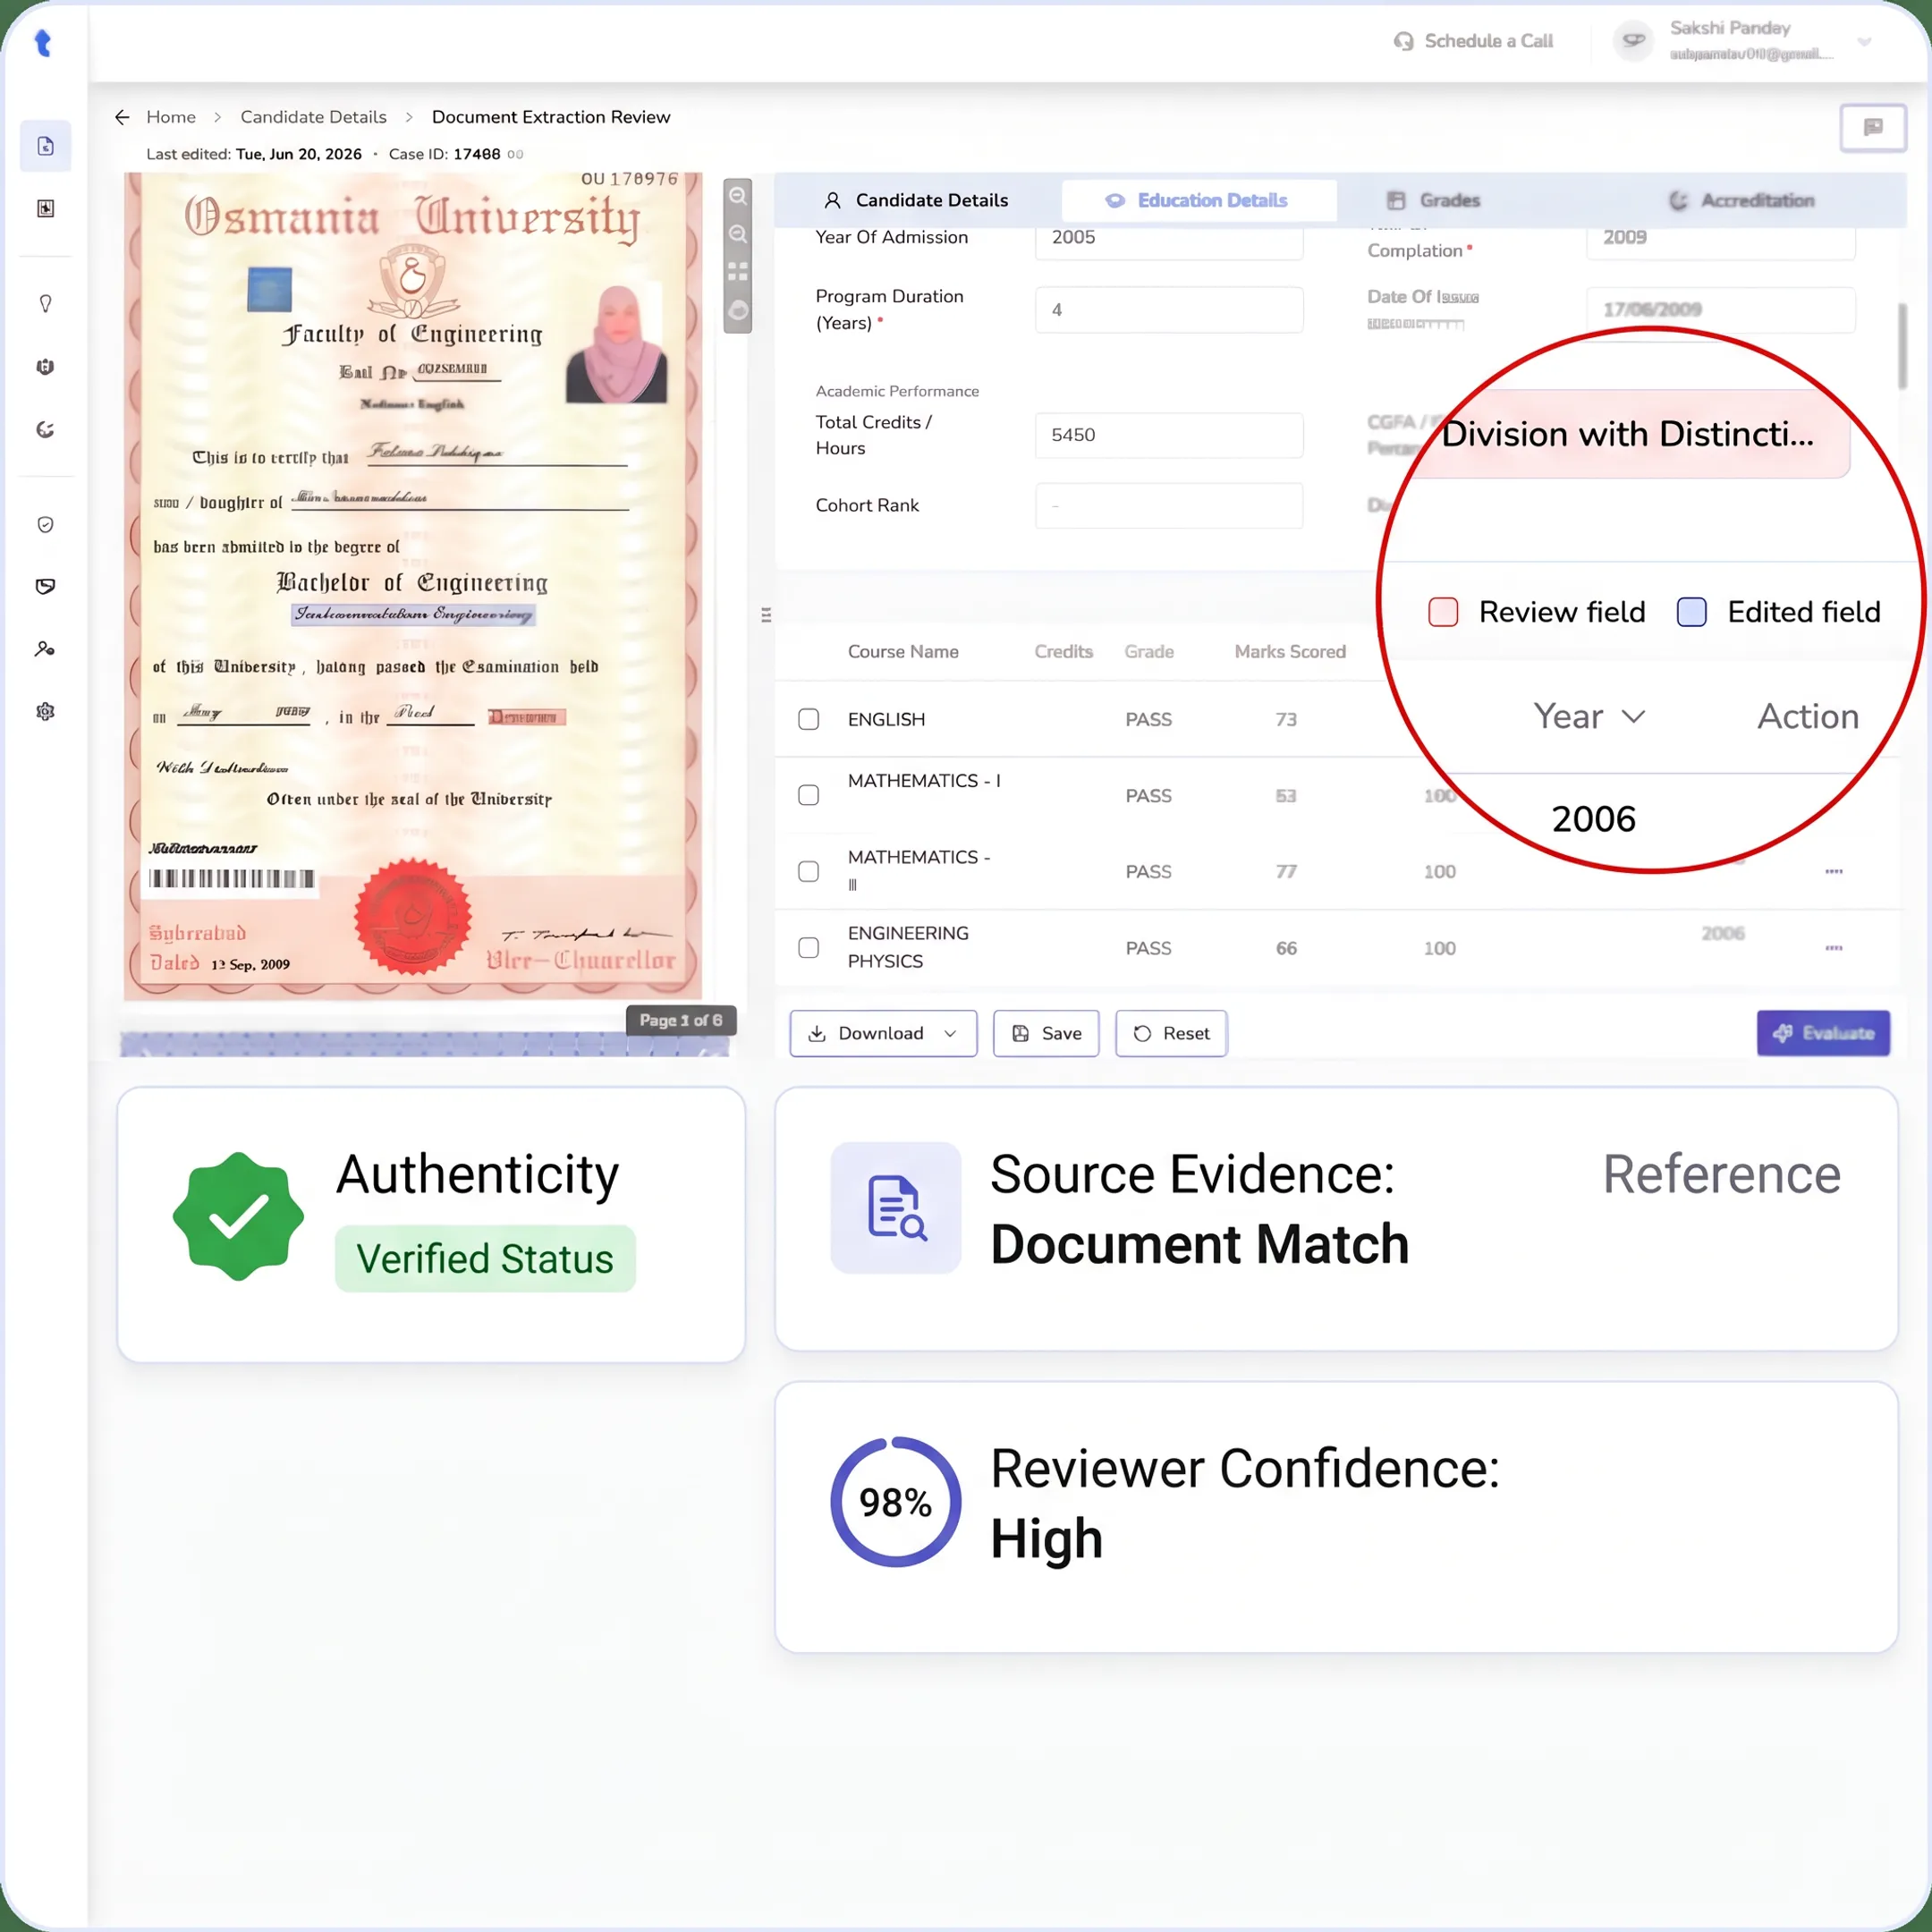This screenshot has height=1932, width=1932.
Task: Switch to the Grades tab
Action: pyautogui.click(x=1433, y=200)
